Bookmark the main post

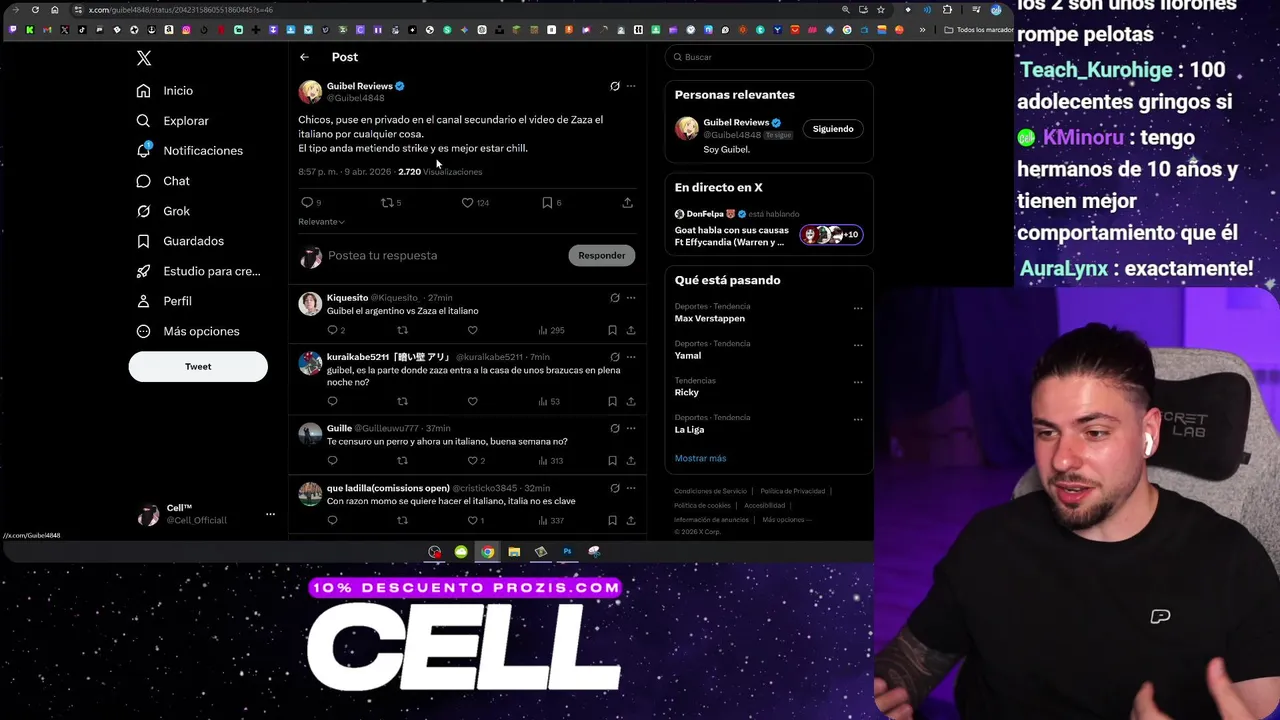click(x=547, y=203)
